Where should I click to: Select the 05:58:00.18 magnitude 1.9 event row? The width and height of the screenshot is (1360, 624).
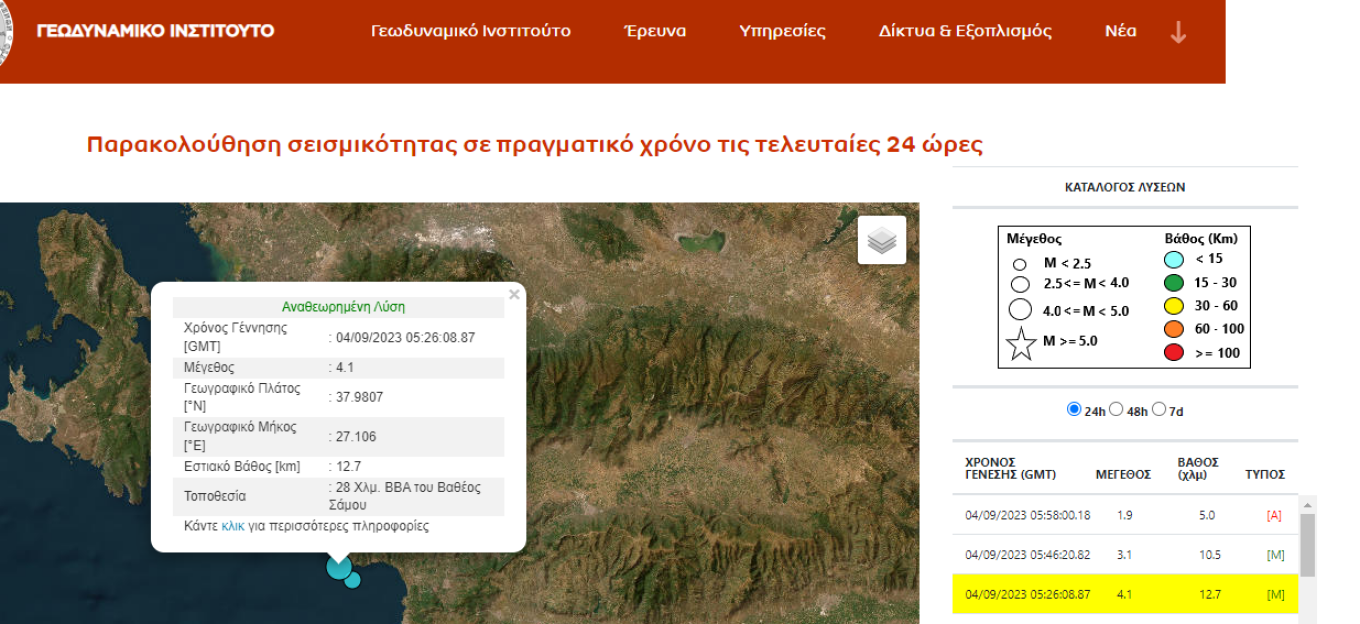point(1124,515)
